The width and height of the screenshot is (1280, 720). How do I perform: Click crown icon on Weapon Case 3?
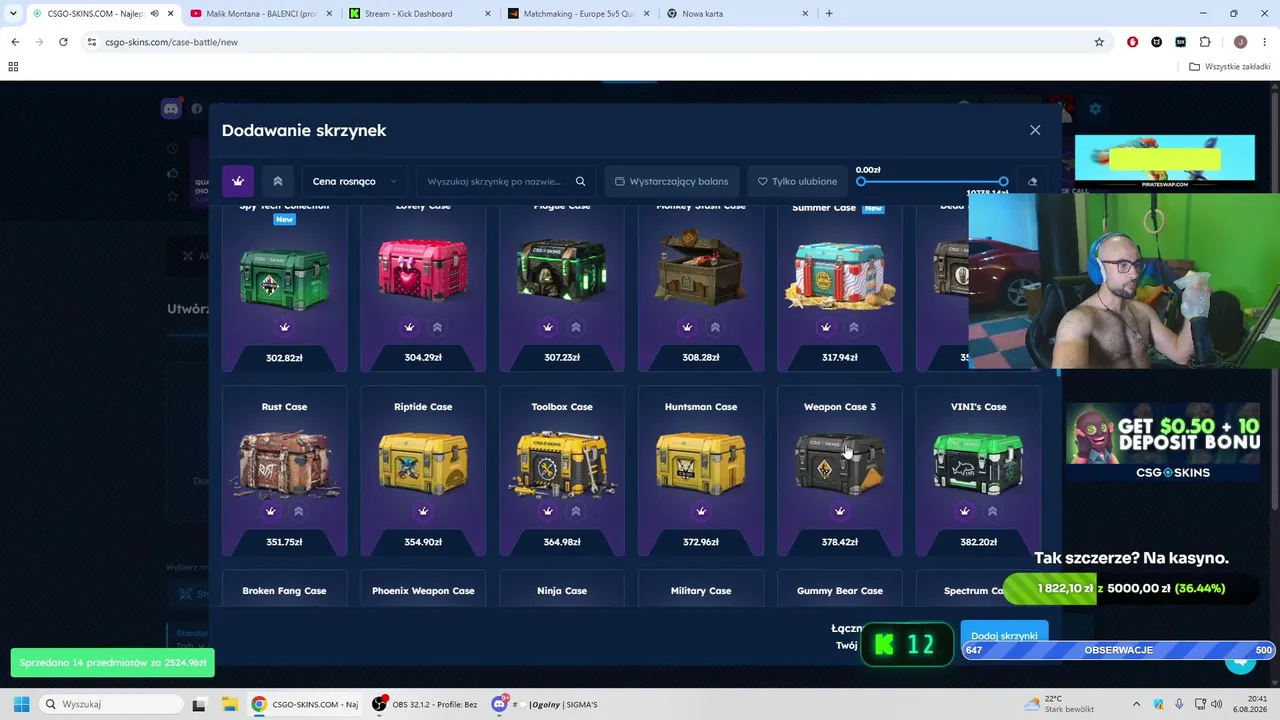840,511
